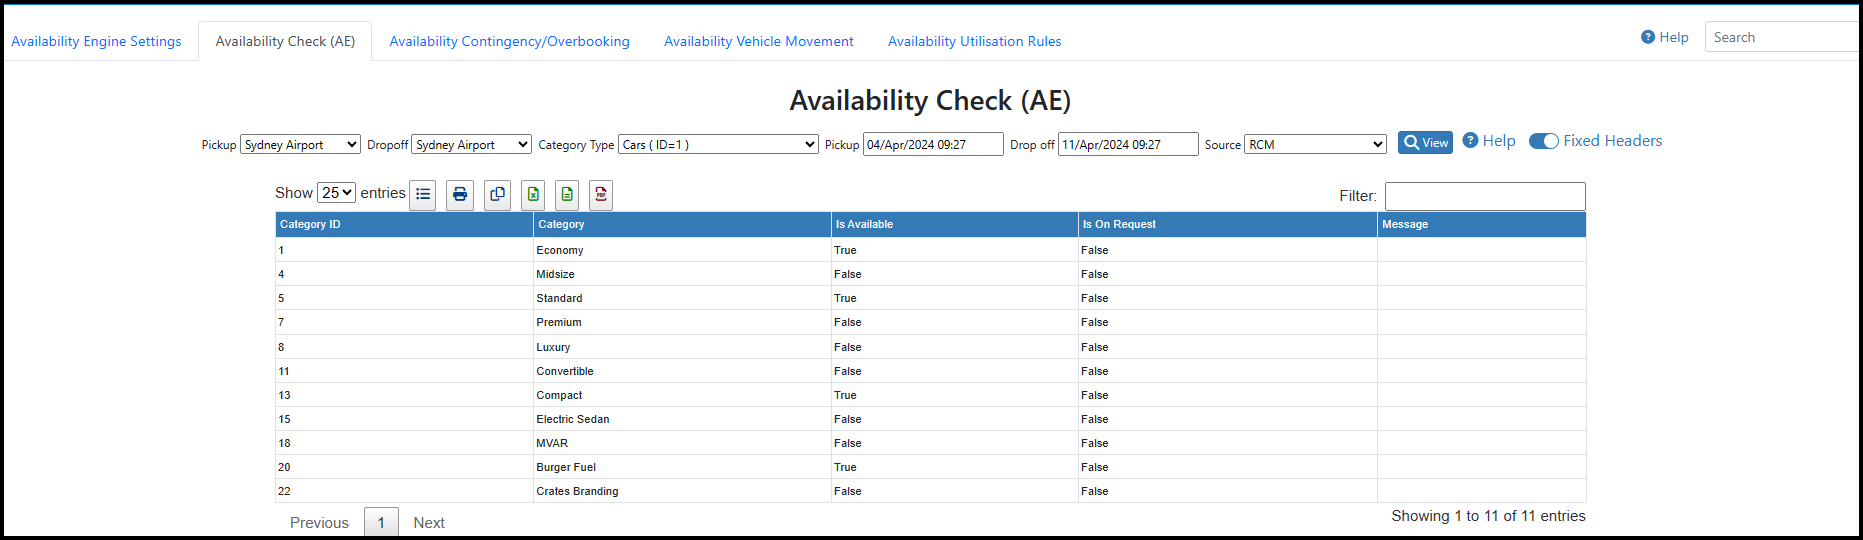Export results to Excel file icon
Viewport: 1863px width, 540px height.
pyautogui.click(x=534, y=195)
